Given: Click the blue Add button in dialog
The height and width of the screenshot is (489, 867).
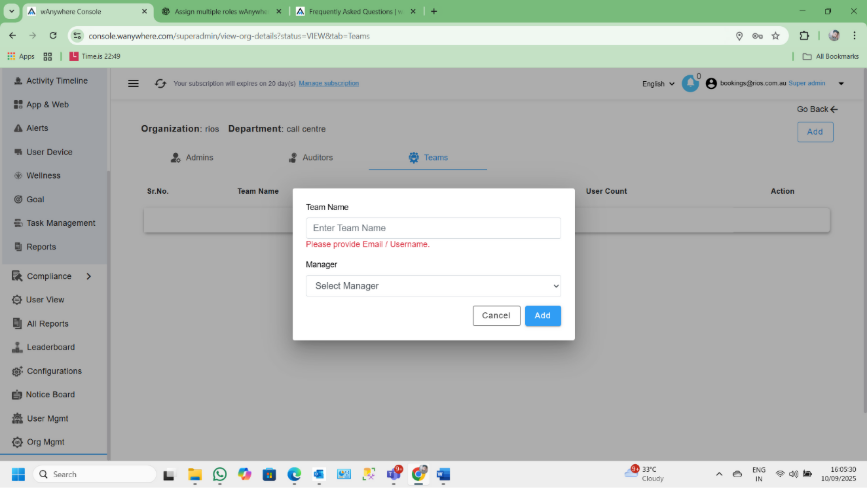Looking at the screenshot, I should coord(542,316).
